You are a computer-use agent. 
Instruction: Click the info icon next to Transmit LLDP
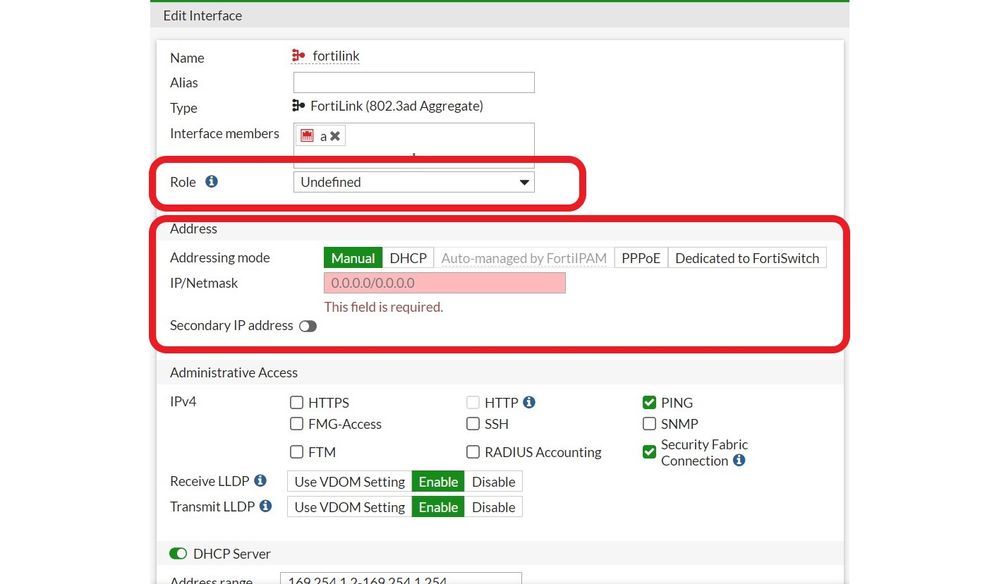(266, 506)
